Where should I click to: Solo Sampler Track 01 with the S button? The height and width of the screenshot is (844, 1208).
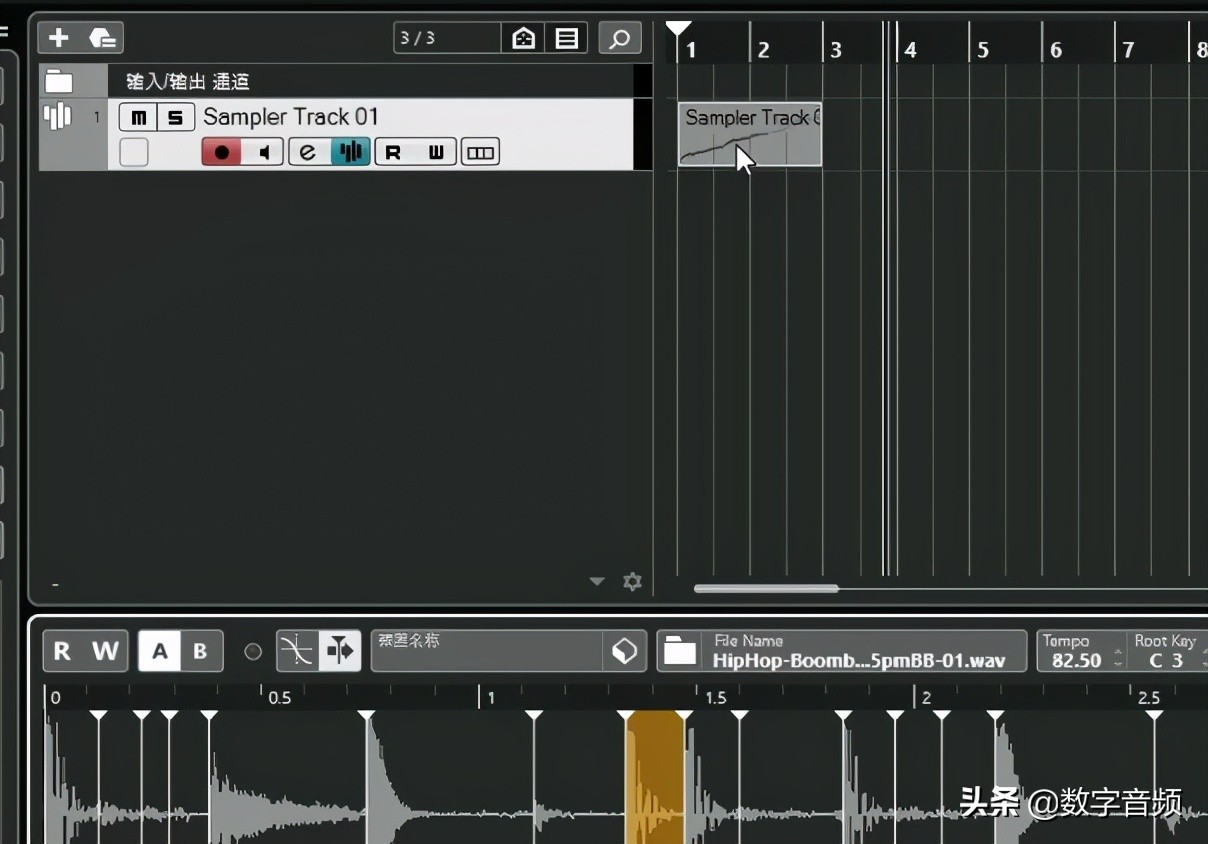[173, 117]
